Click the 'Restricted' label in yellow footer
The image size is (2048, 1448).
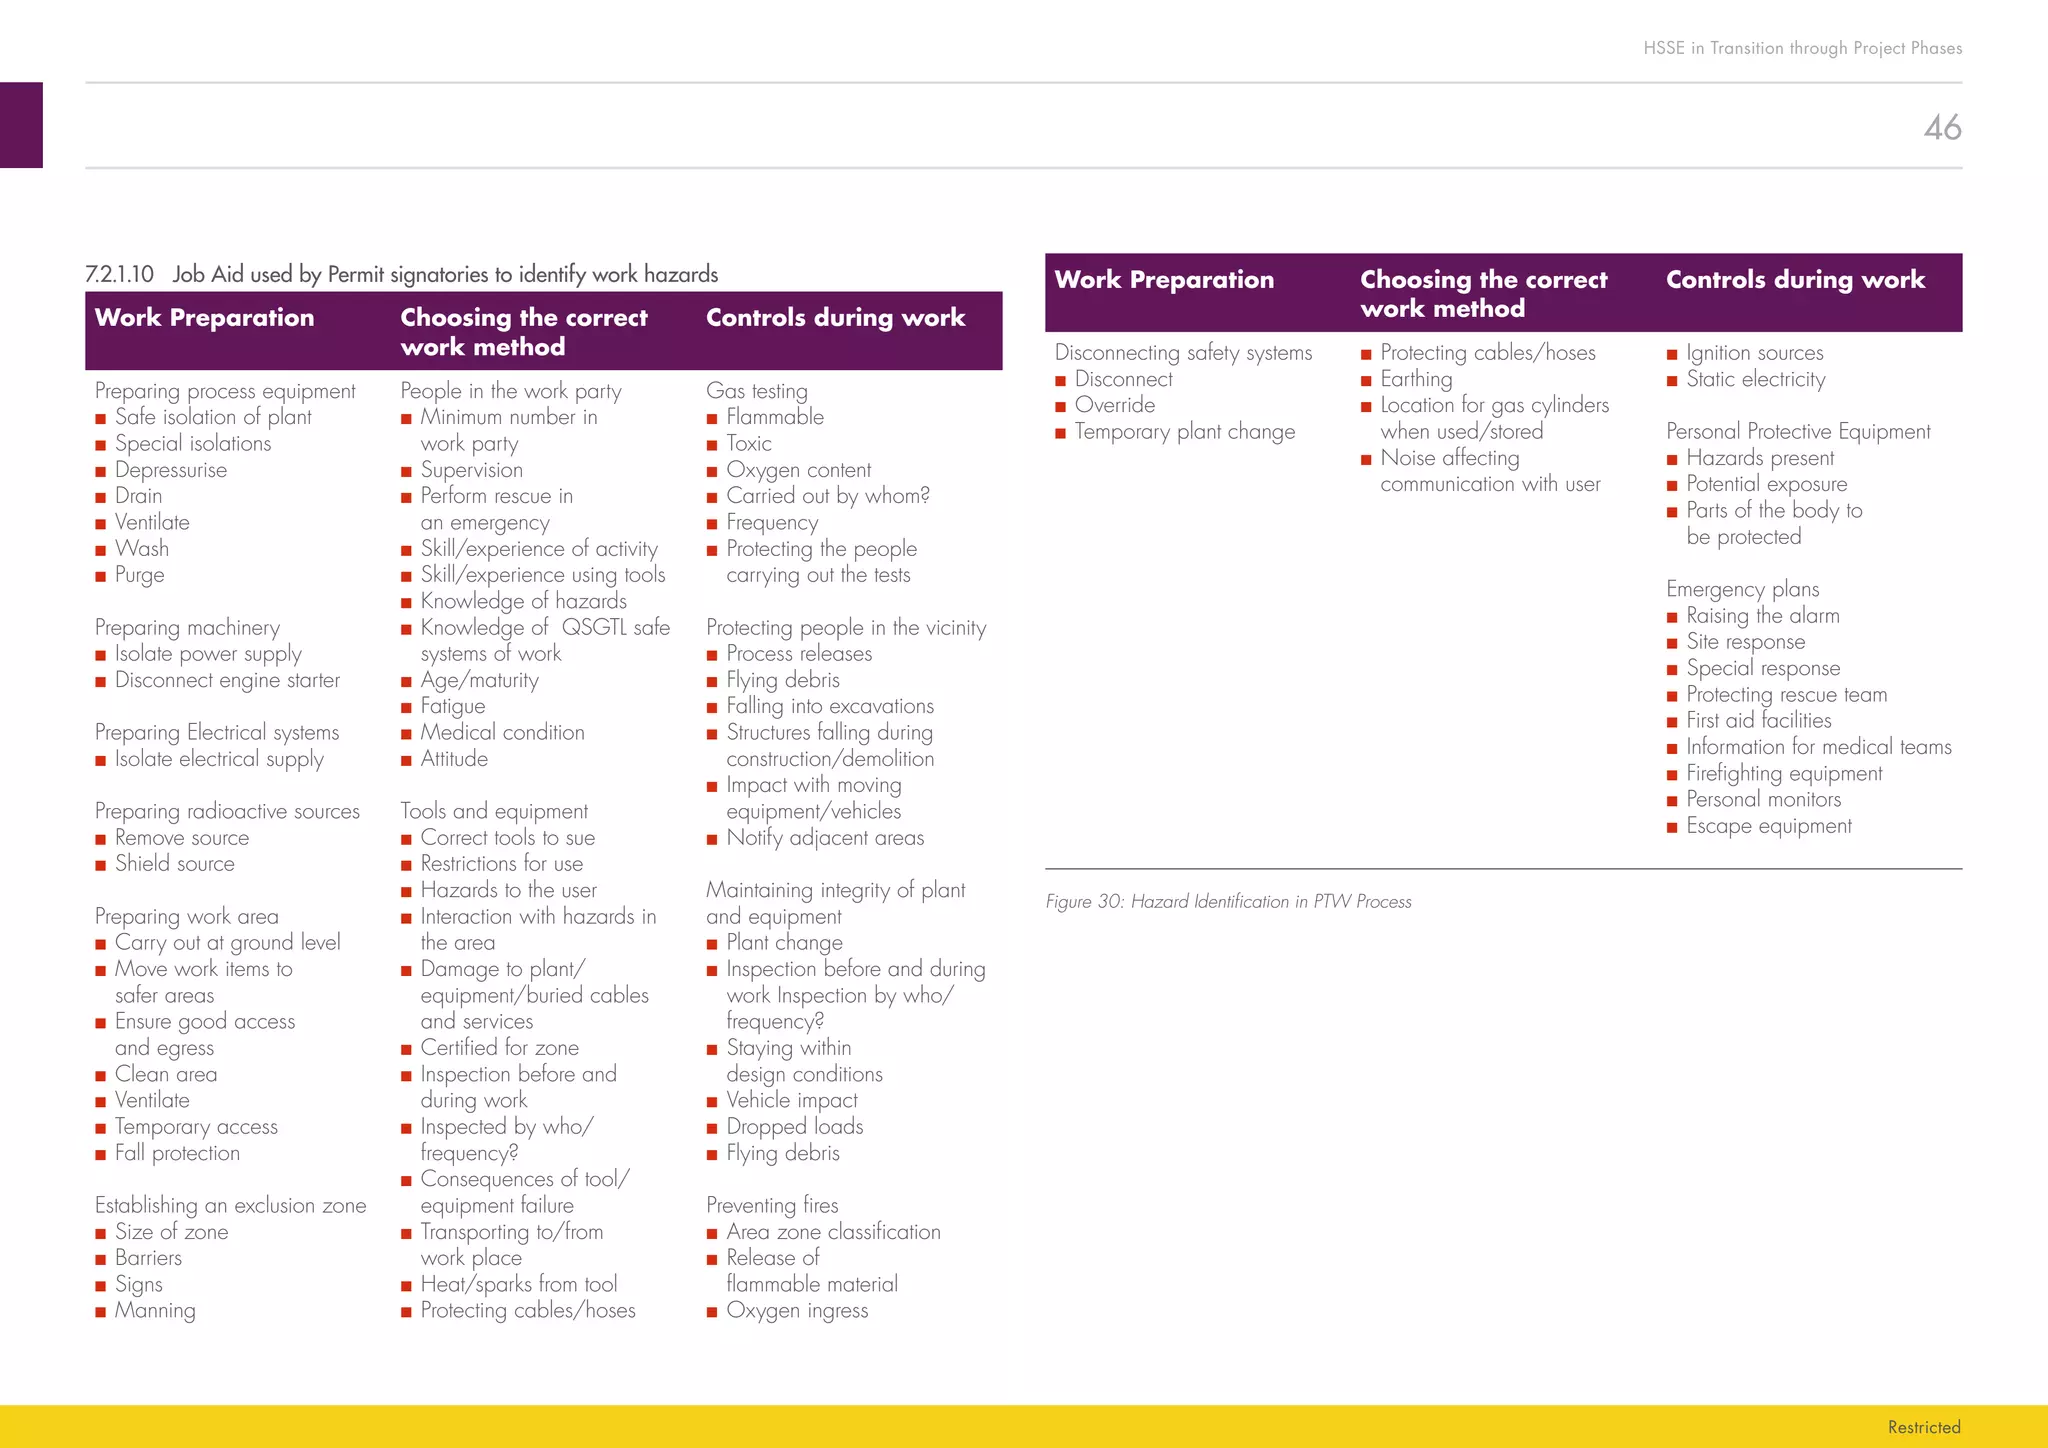tap(1923, 1427)
